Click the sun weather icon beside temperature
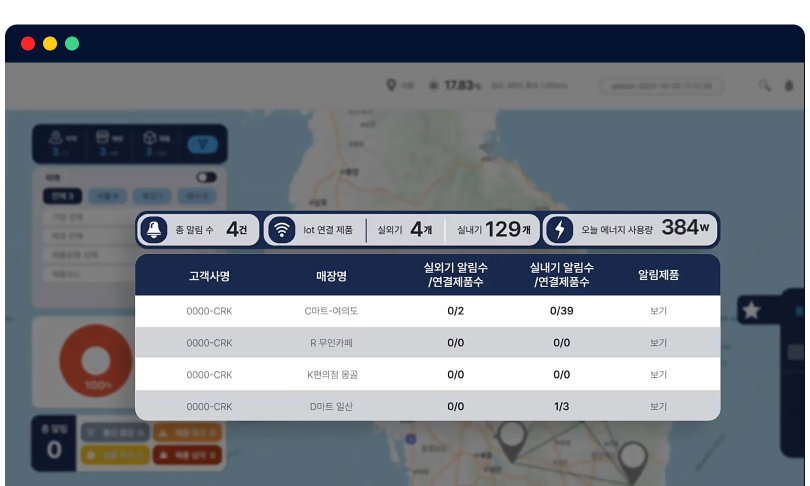Image resolution: width=810 pixels, height=486 pixels. [433, 85]
